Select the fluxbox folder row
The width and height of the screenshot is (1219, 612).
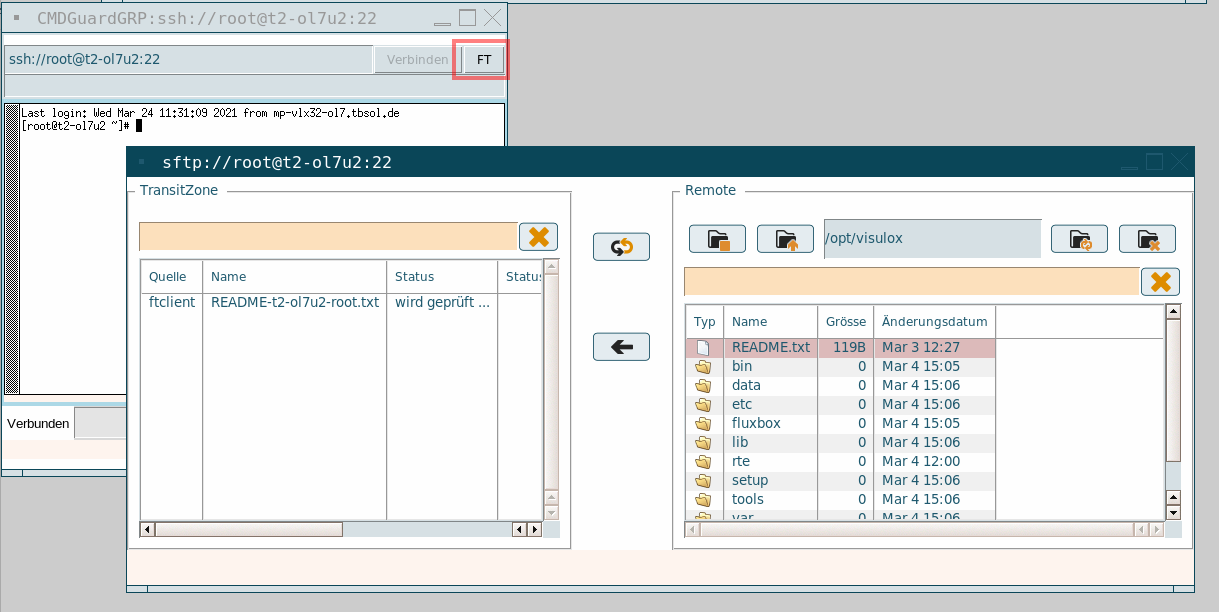(x=756, y=423)
